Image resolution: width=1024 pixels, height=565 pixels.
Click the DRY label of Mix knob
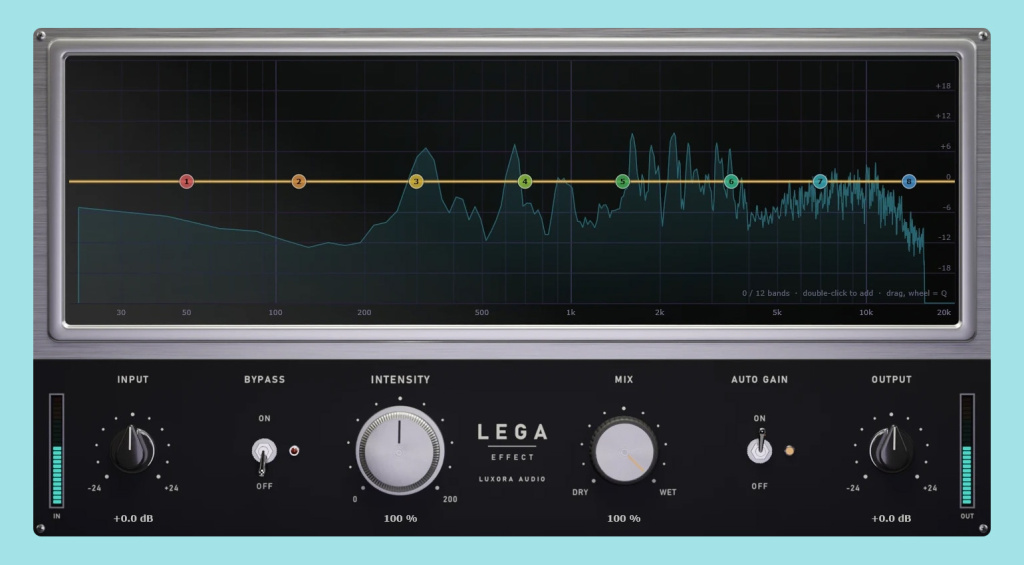580,492
